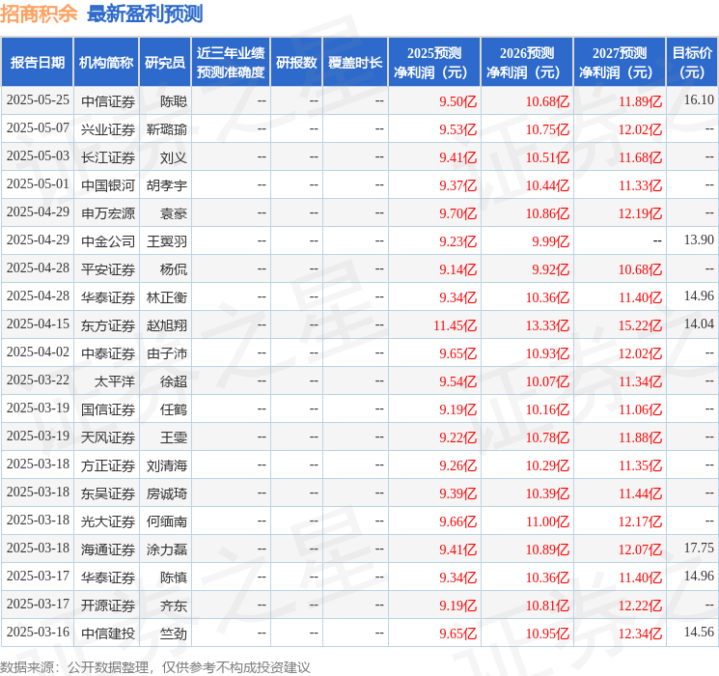Click the 9.26亿 profit value
This screenshot has width=719, height=676.
(x=458, y=465)
